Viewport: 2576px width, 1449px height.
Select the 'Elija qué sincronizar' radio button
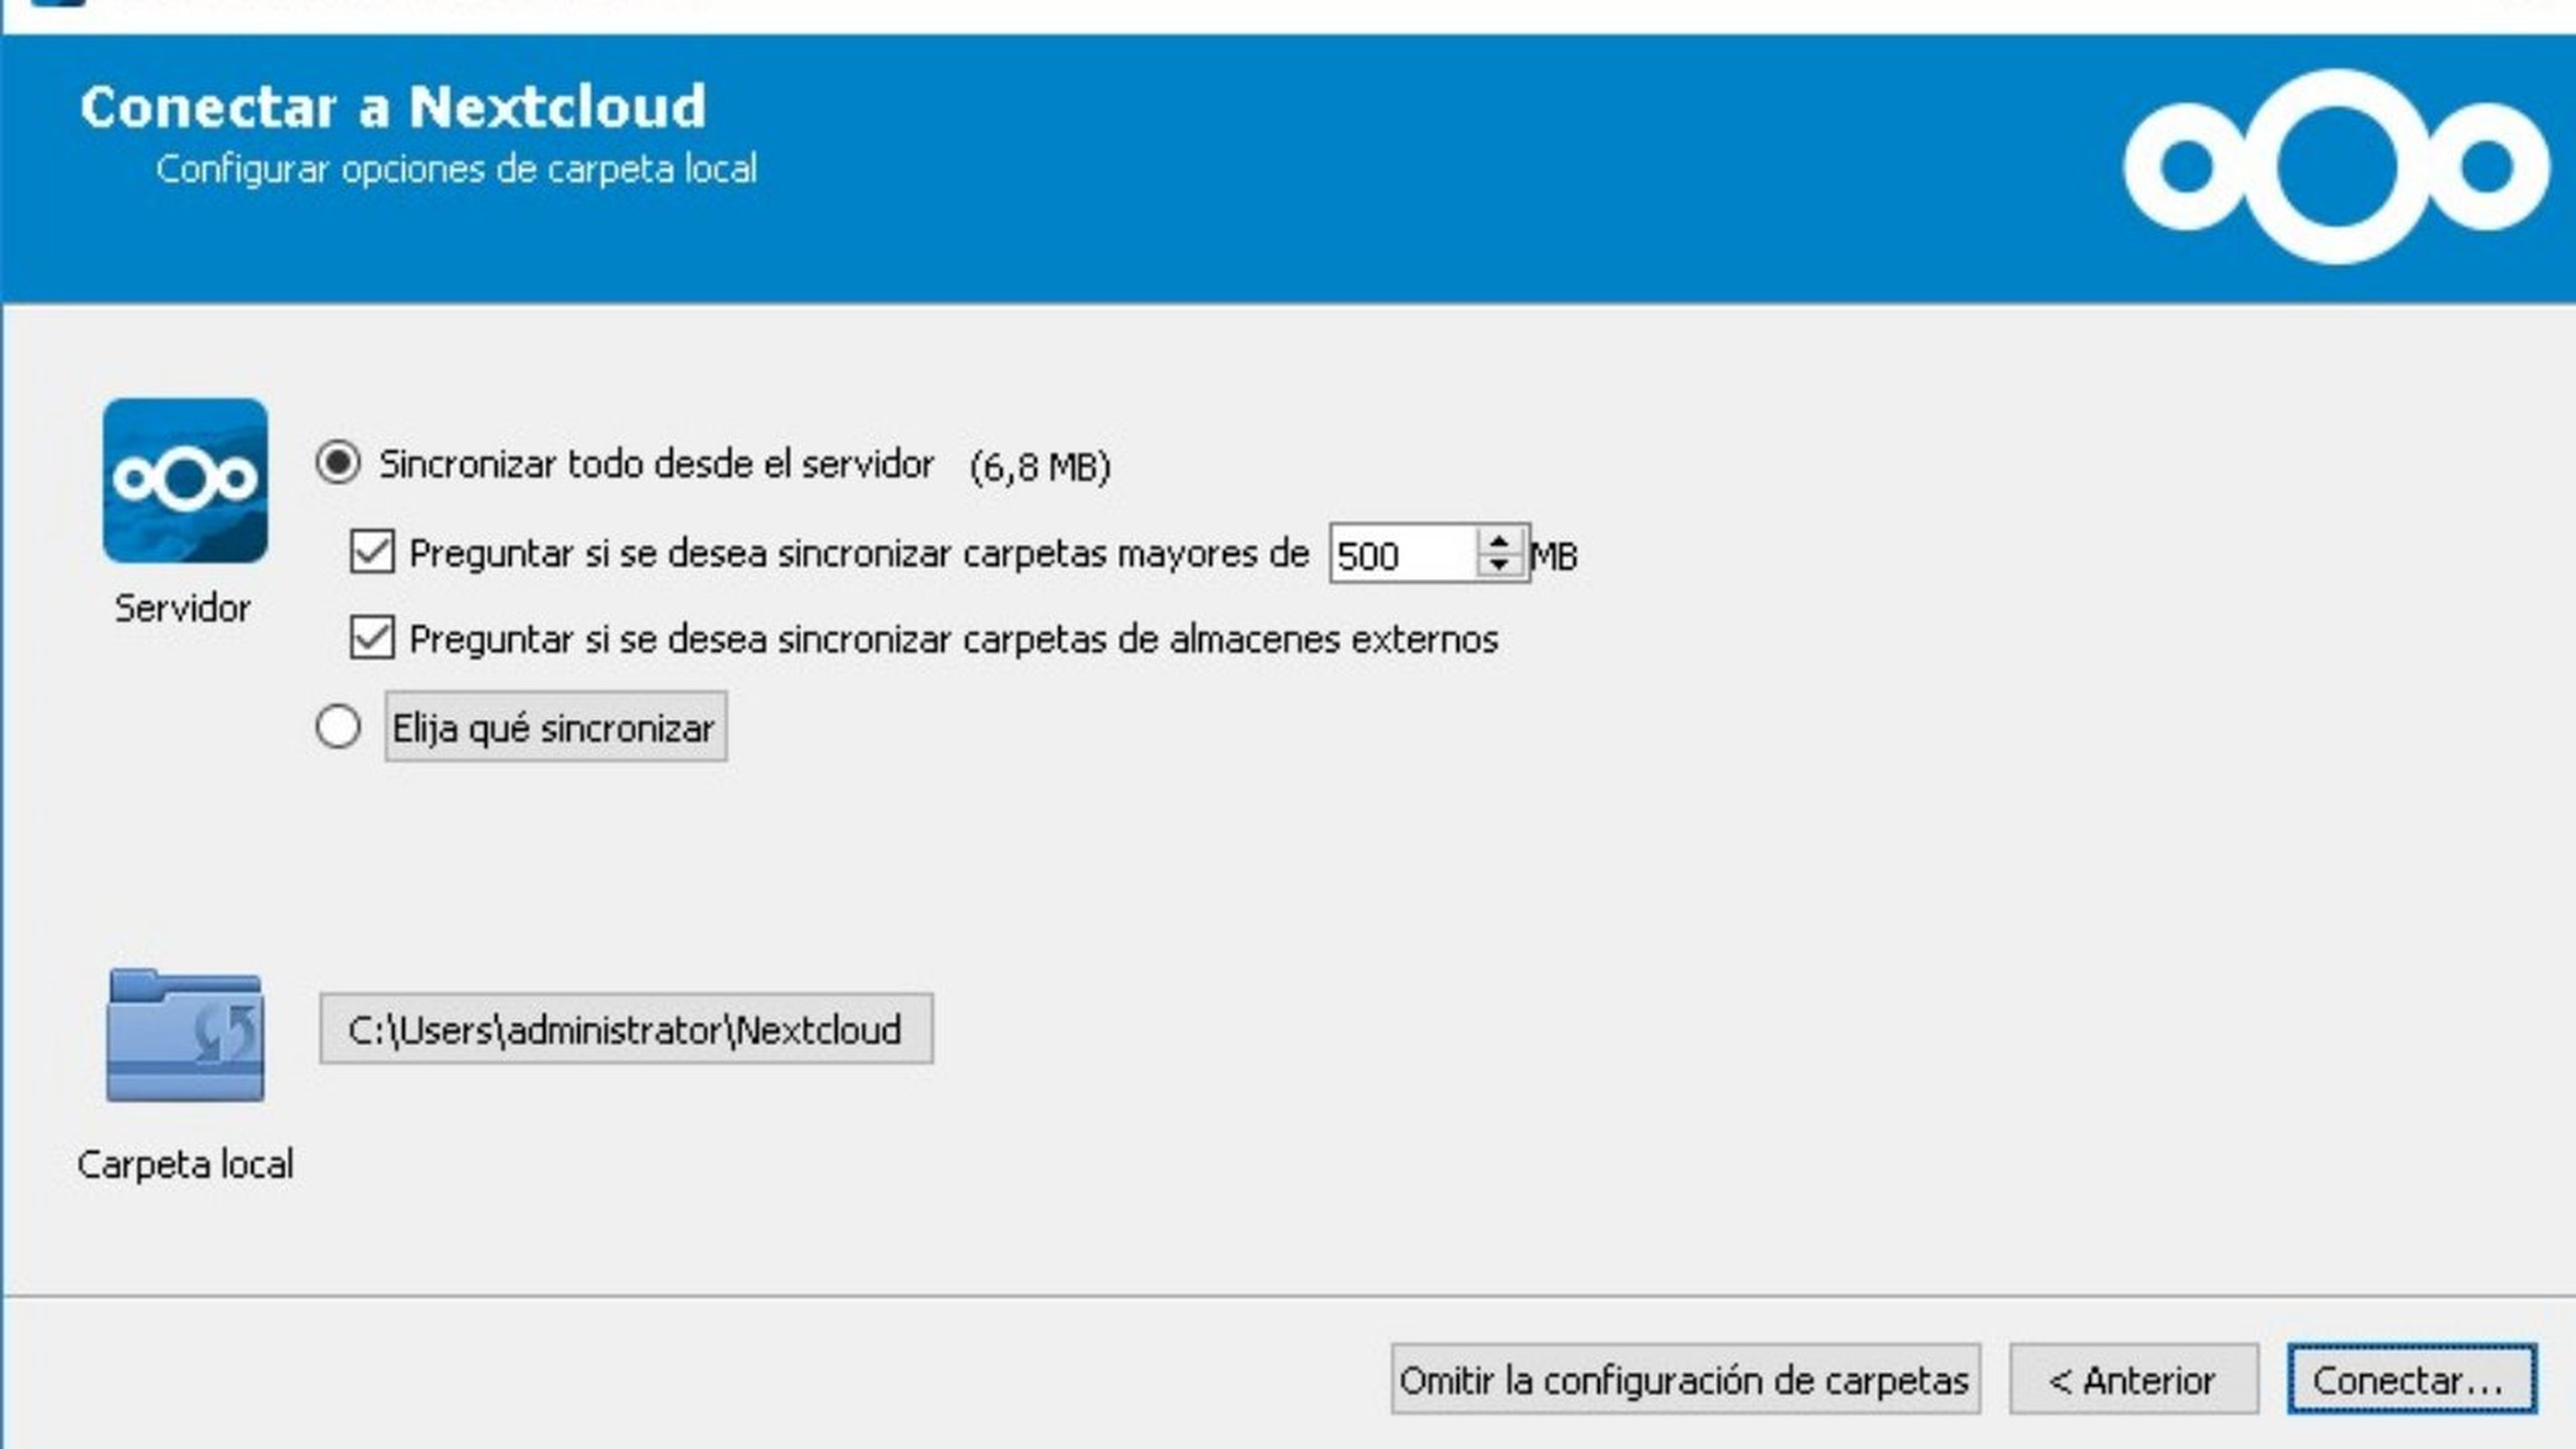pyautogui.click(x=338, y=726)
